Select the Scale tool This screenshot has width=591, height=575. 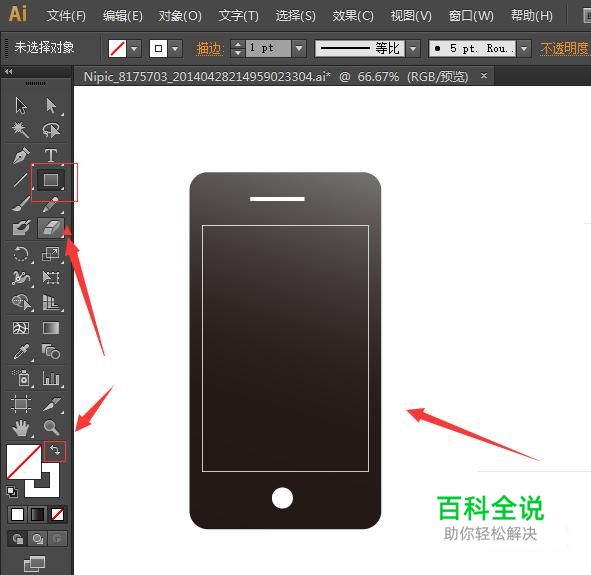click(51, 254)
